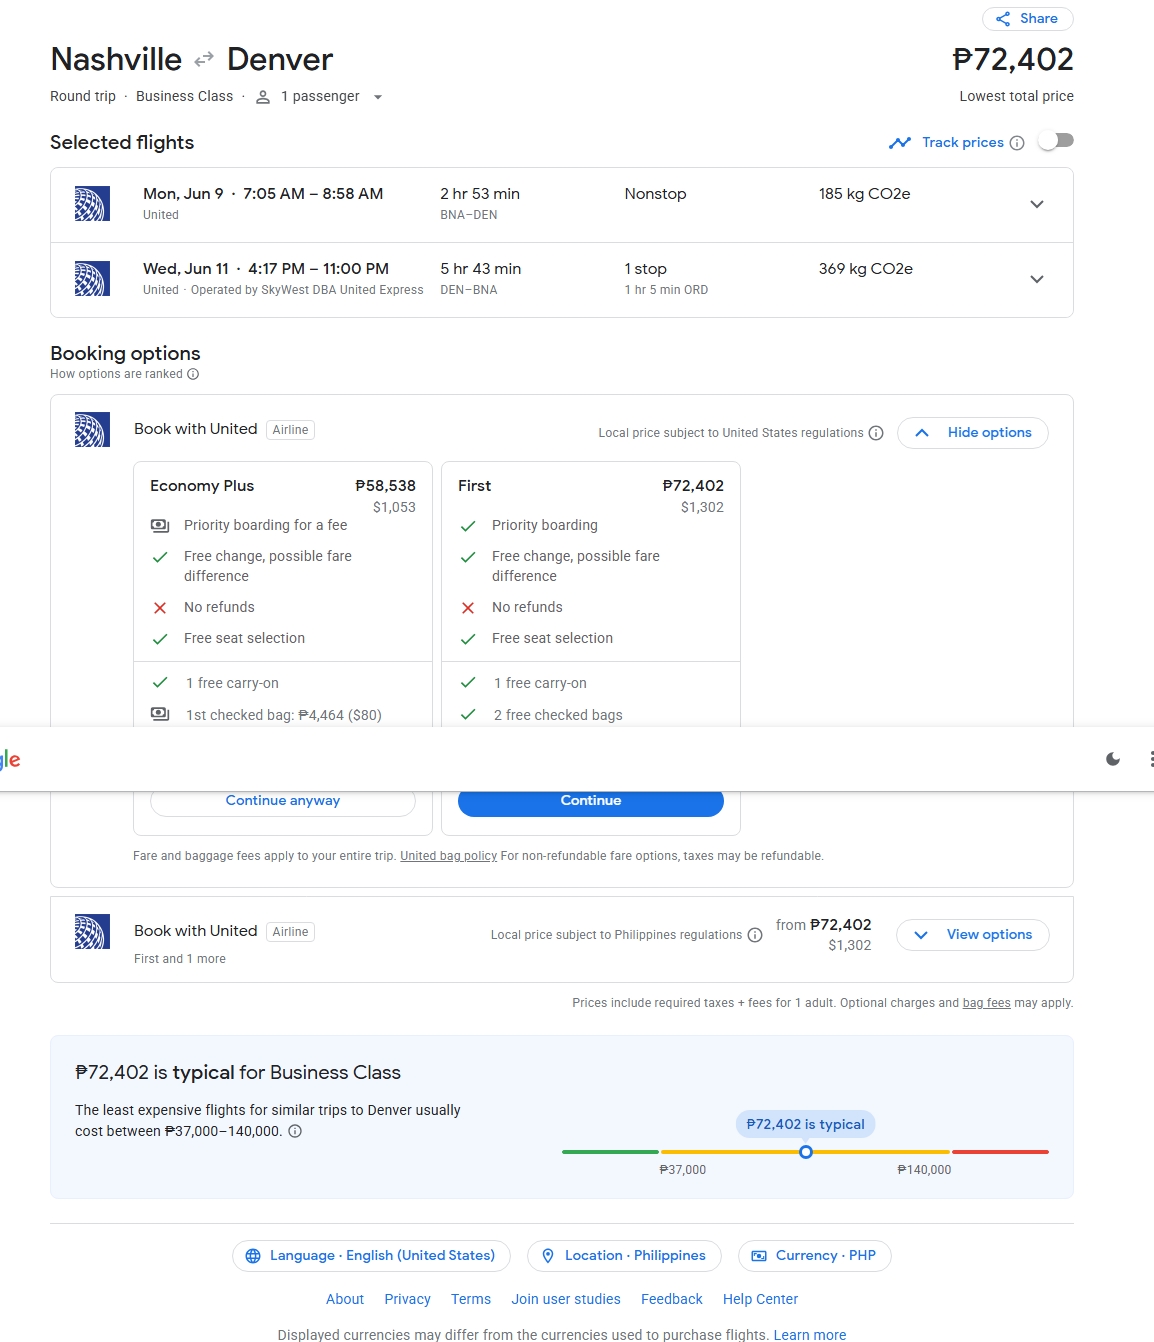Expand the Wed, Jun 11 flight details
The height and width of the screenshot is (1342, 1154).
(1037, 279)
